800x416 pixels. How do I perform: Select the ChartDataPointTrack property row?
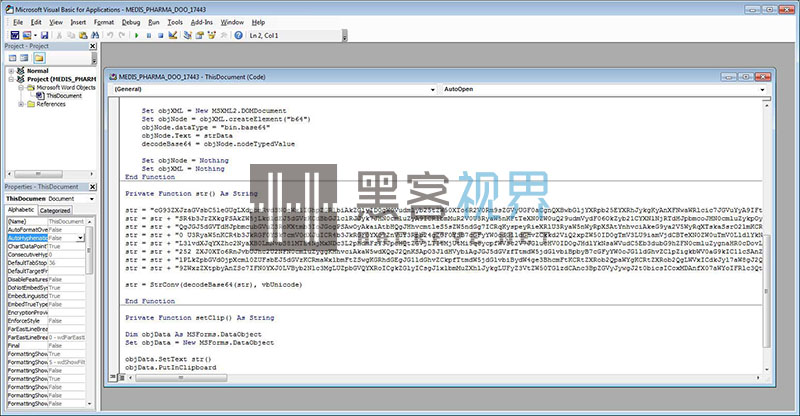click(46, 247)
